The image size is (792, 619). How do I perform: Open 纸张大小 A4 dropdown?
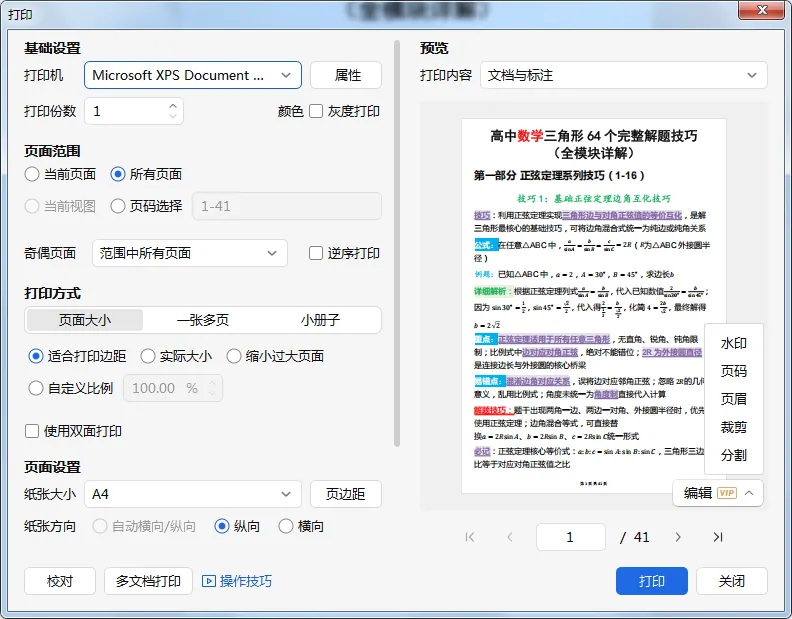click(193, 494)
